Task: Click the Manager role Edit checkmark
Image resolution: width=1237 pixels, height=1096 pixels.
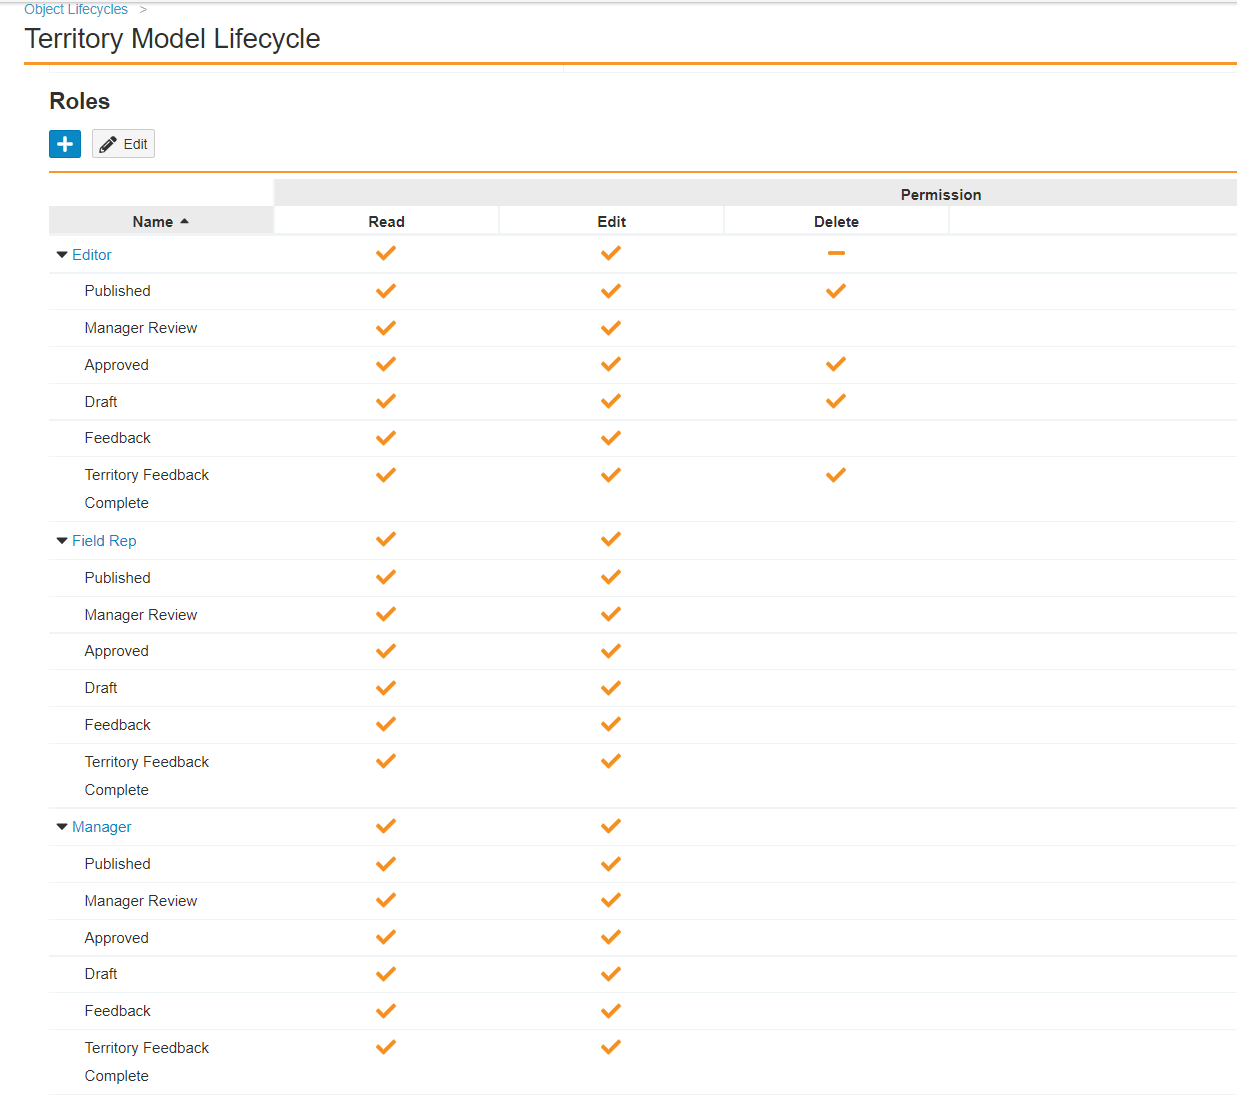Action: point(611,826)
